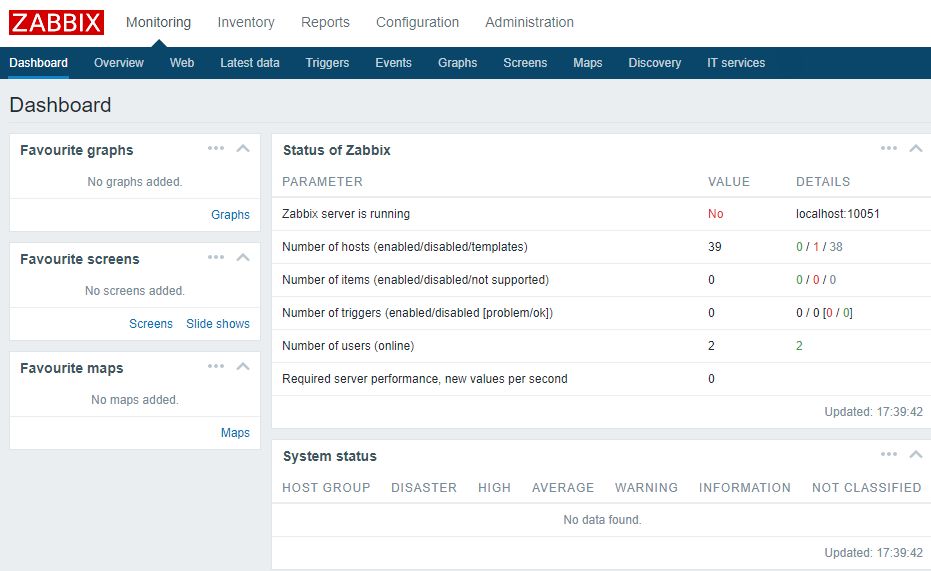931x571 pixels.
Task: Click the AVERAGE severity column header
Action: click(x=563, y=488)
